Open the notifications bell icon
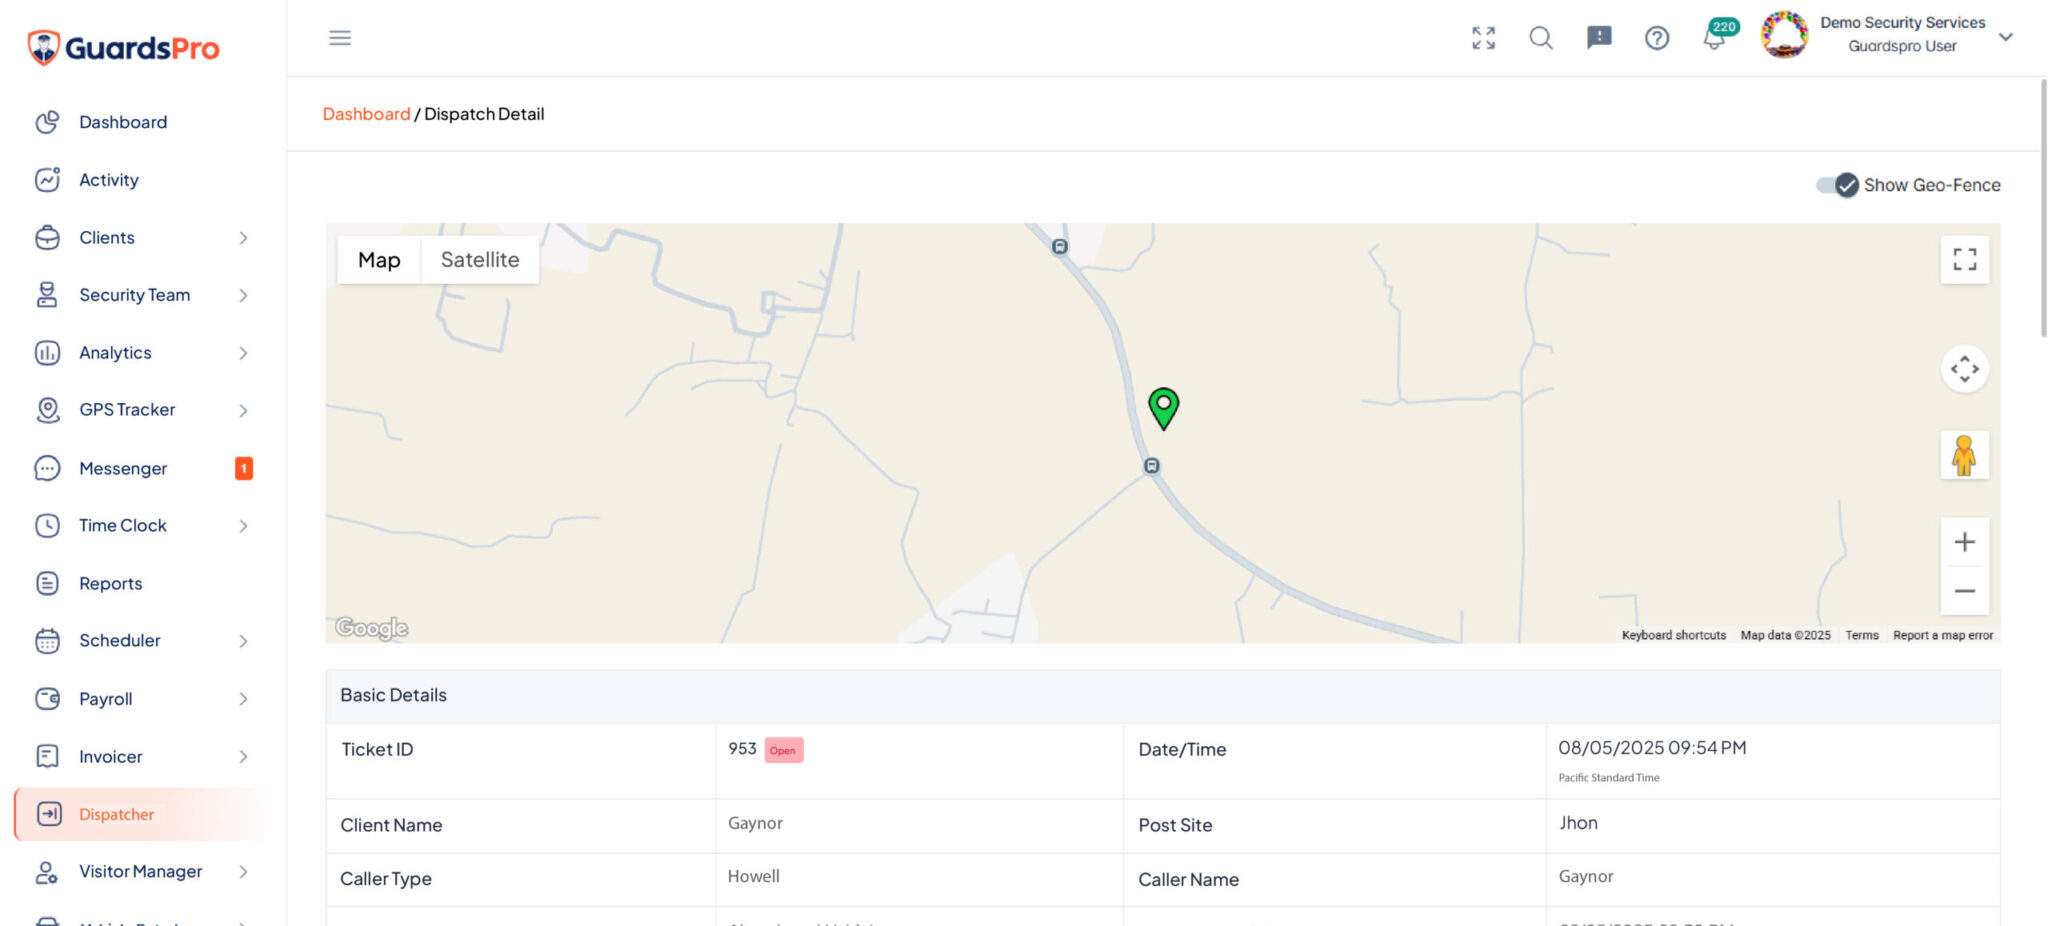This screenshot has width=2048, height=926. coord(1714,38)
